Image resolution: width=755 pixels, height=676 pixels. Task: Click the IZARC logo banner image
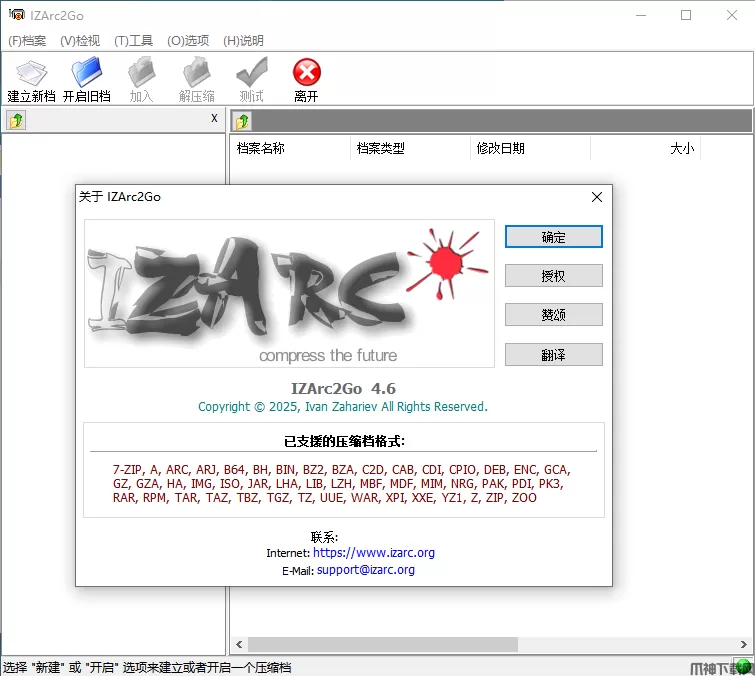pos(289,293)
